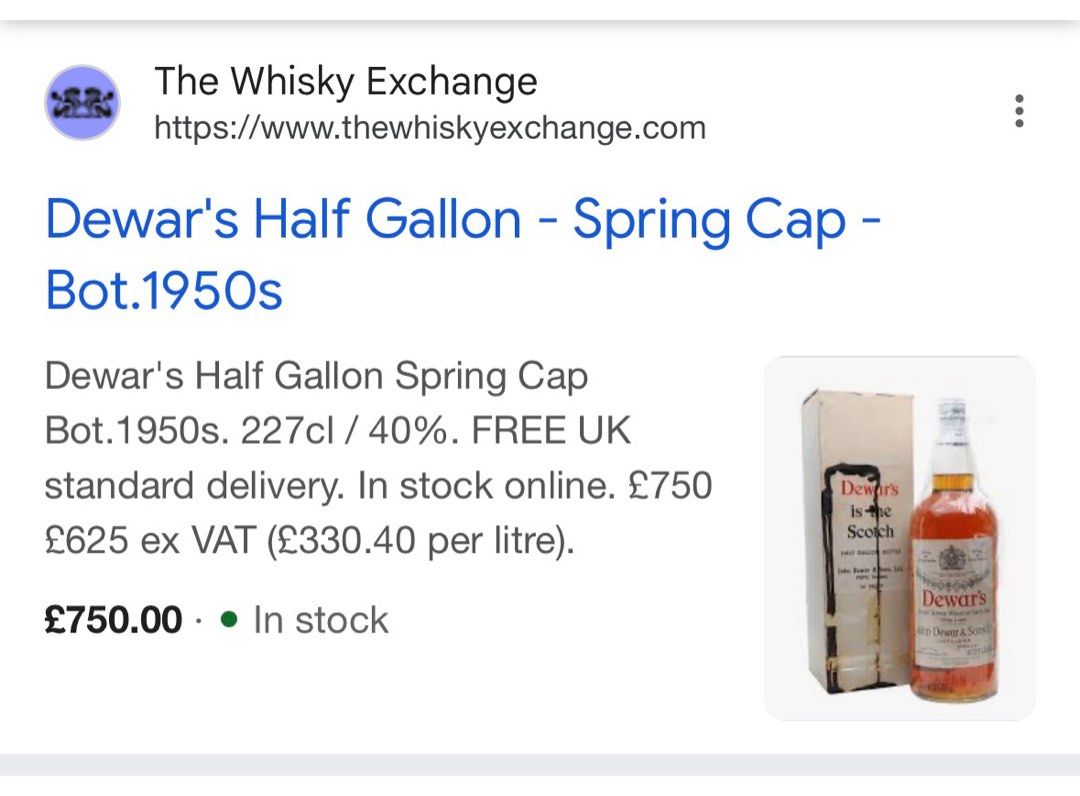The height and width of the screenshot is (796, 1080).
Task: Select the In stock label text
Action: tap(322, 620)
